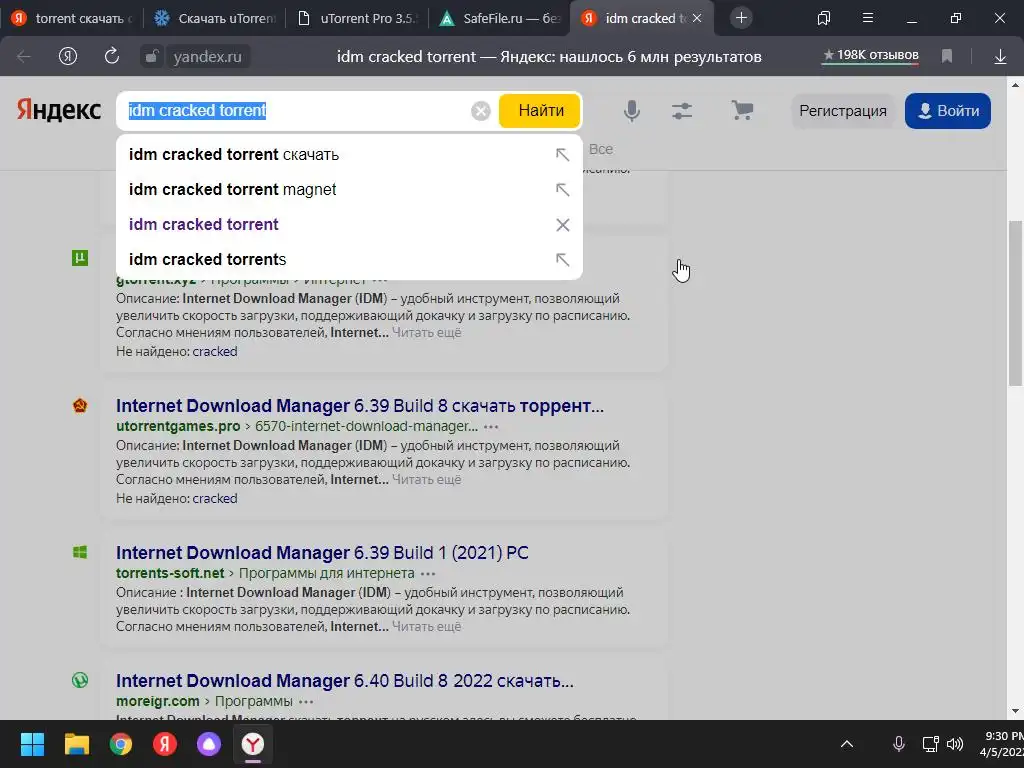Open the downloads arrow icon

coord(1000,57)
